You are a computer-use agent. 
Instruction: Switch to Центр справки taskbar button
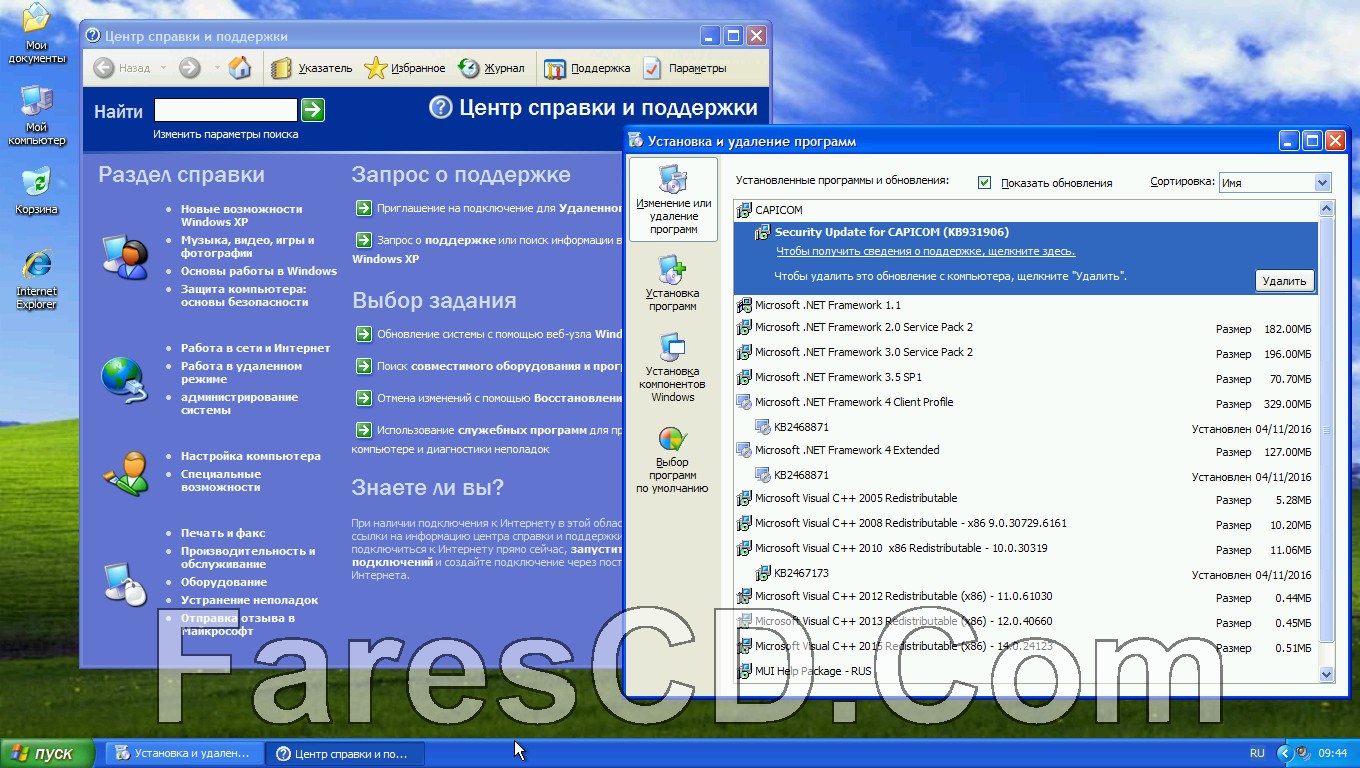(x=345, y=753)
